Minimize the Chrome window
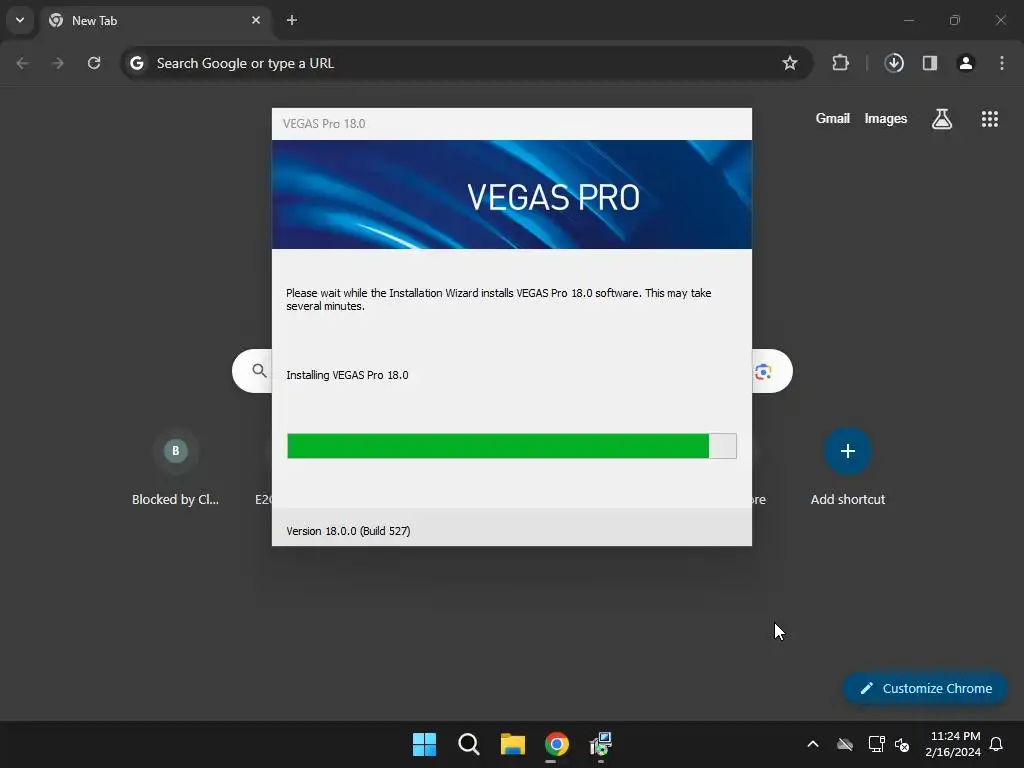The image size is (1024, 768). [908, 20]
